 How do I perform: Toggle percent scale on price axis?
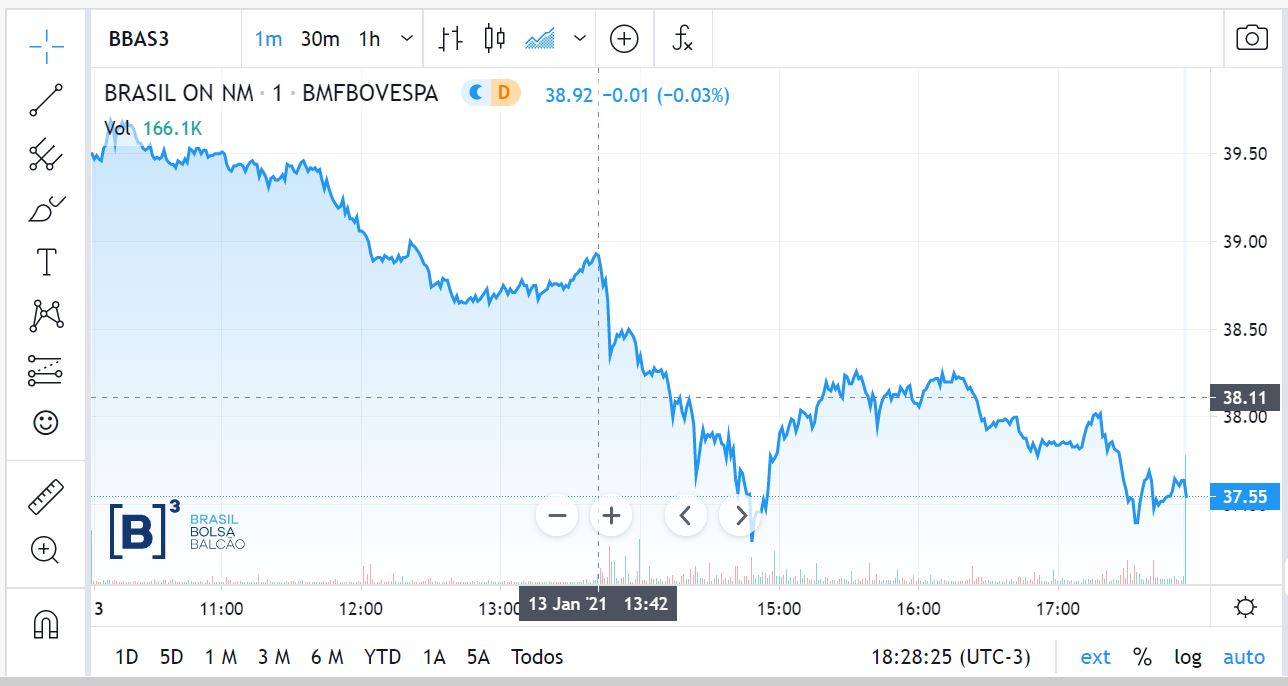click(x=1142, y=657)
